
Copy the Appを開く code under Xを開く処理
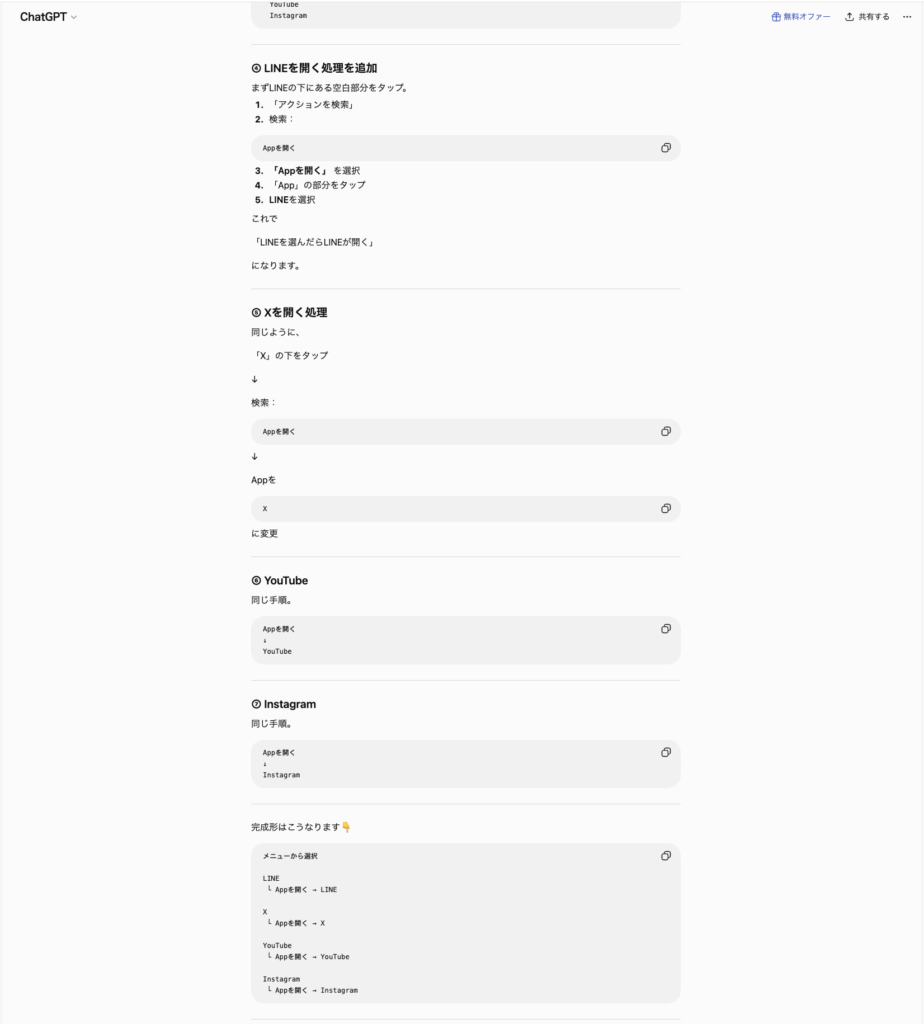665,432
